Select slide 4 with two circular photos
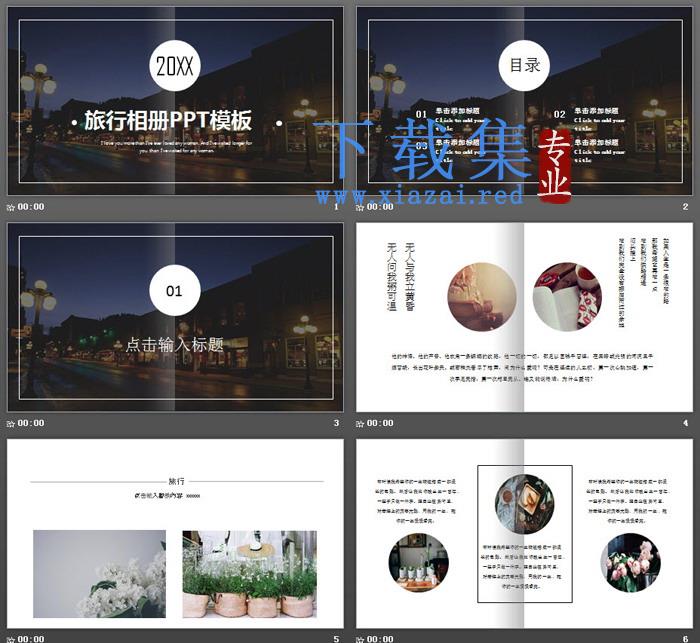This screenshot has width=700, height=643. 525,317
